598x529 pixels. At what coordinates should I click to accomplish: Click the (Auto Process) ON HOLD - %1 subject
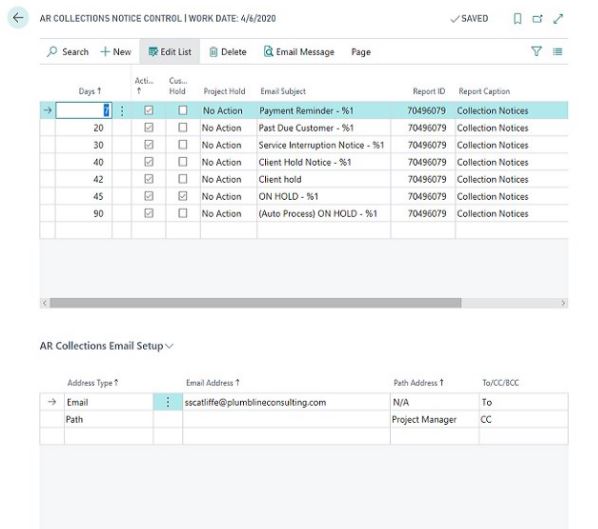(x=318, y=214)
